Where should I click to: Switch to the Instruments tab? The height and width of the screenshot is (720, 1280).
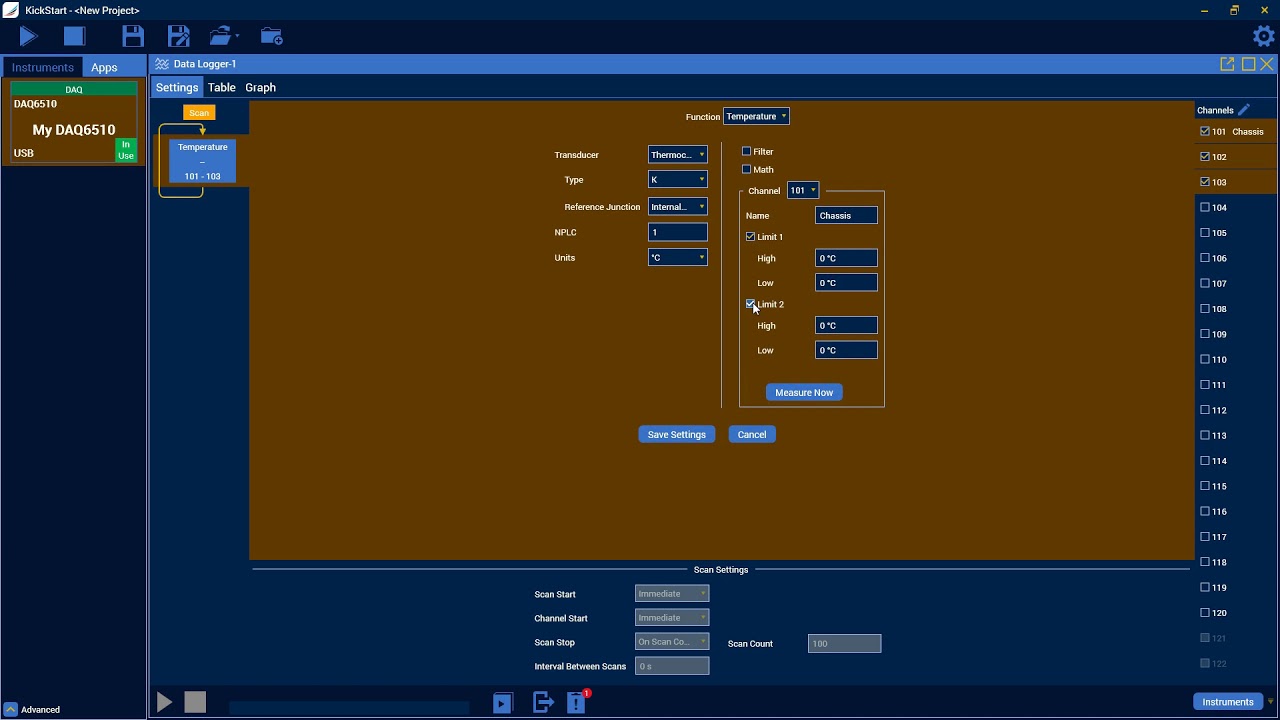[43, 67]
